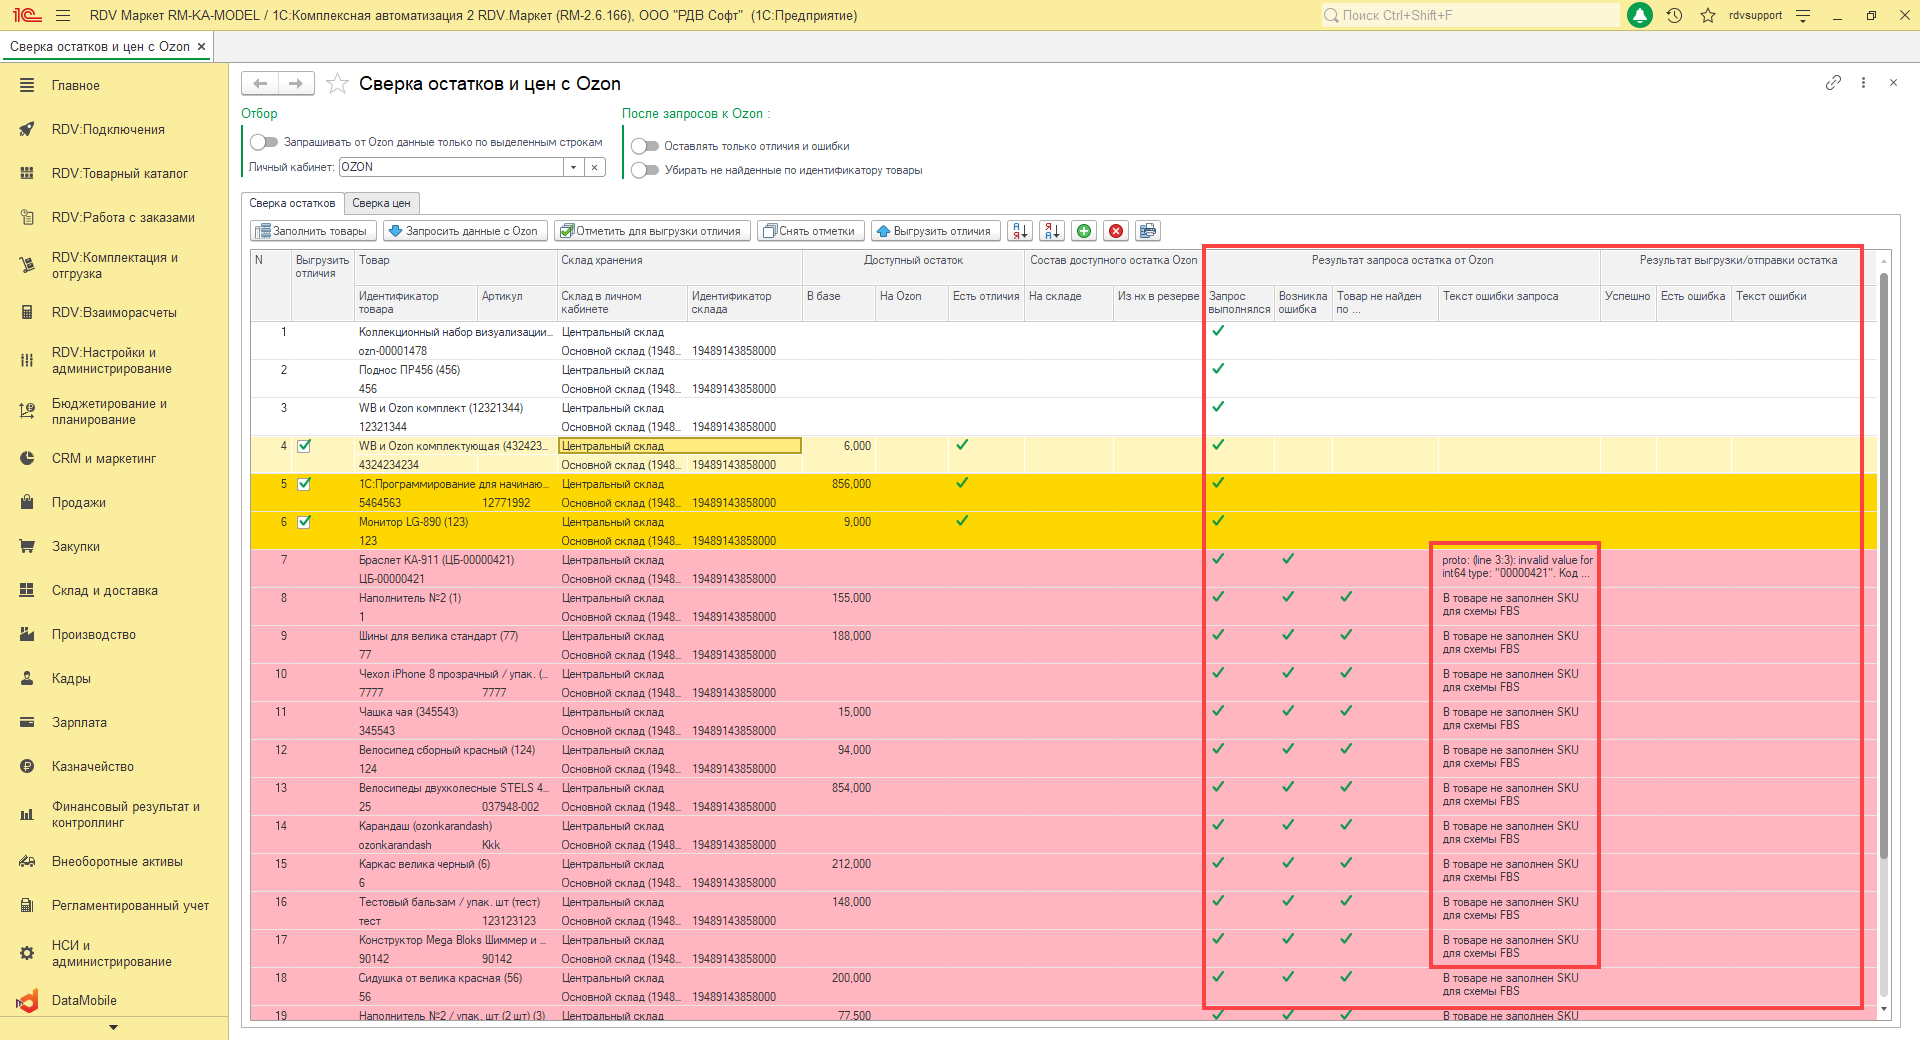Uncheck the export checkbox in row 5
Viewport: 1920px width, 1040px height.
click(x=304, y=484)
